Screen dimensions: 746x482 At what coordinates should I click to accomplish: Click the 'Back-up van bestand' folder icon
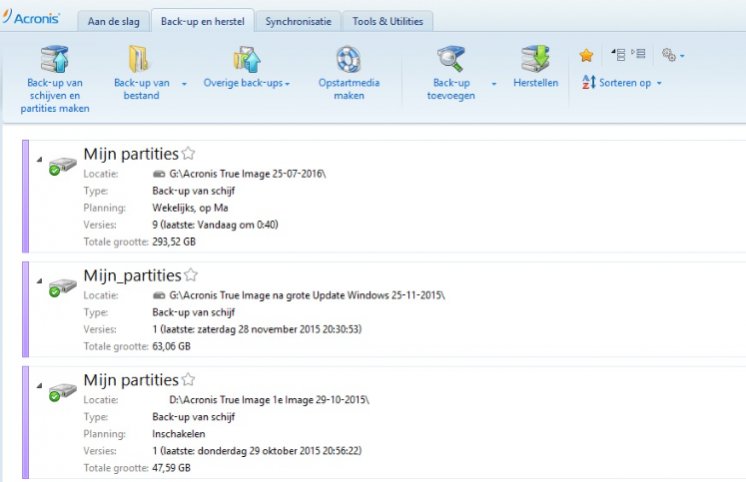click(x=138, y=58)
